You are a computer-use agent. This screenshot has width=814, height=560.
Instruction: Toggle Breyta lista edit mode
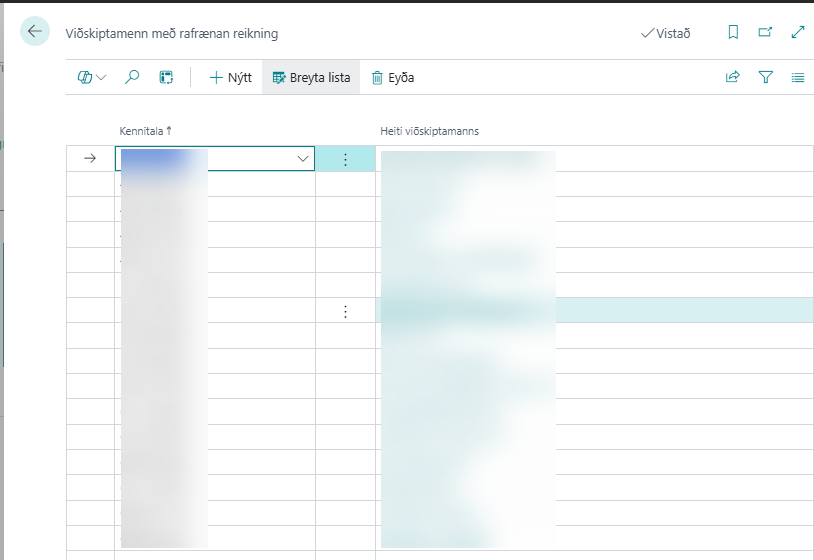coord(311,77)
